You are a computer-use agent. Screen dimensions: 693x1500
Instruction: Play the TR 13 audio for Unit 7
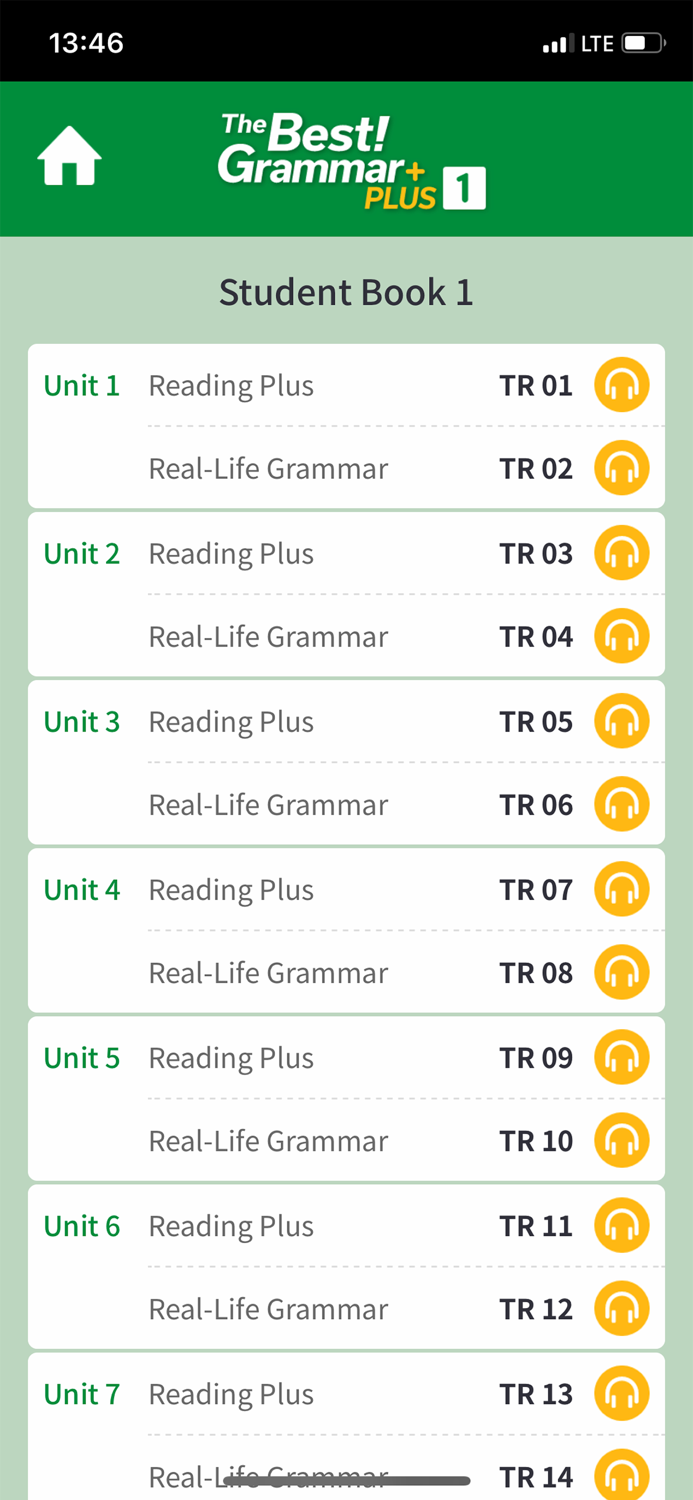(621, 1393)
